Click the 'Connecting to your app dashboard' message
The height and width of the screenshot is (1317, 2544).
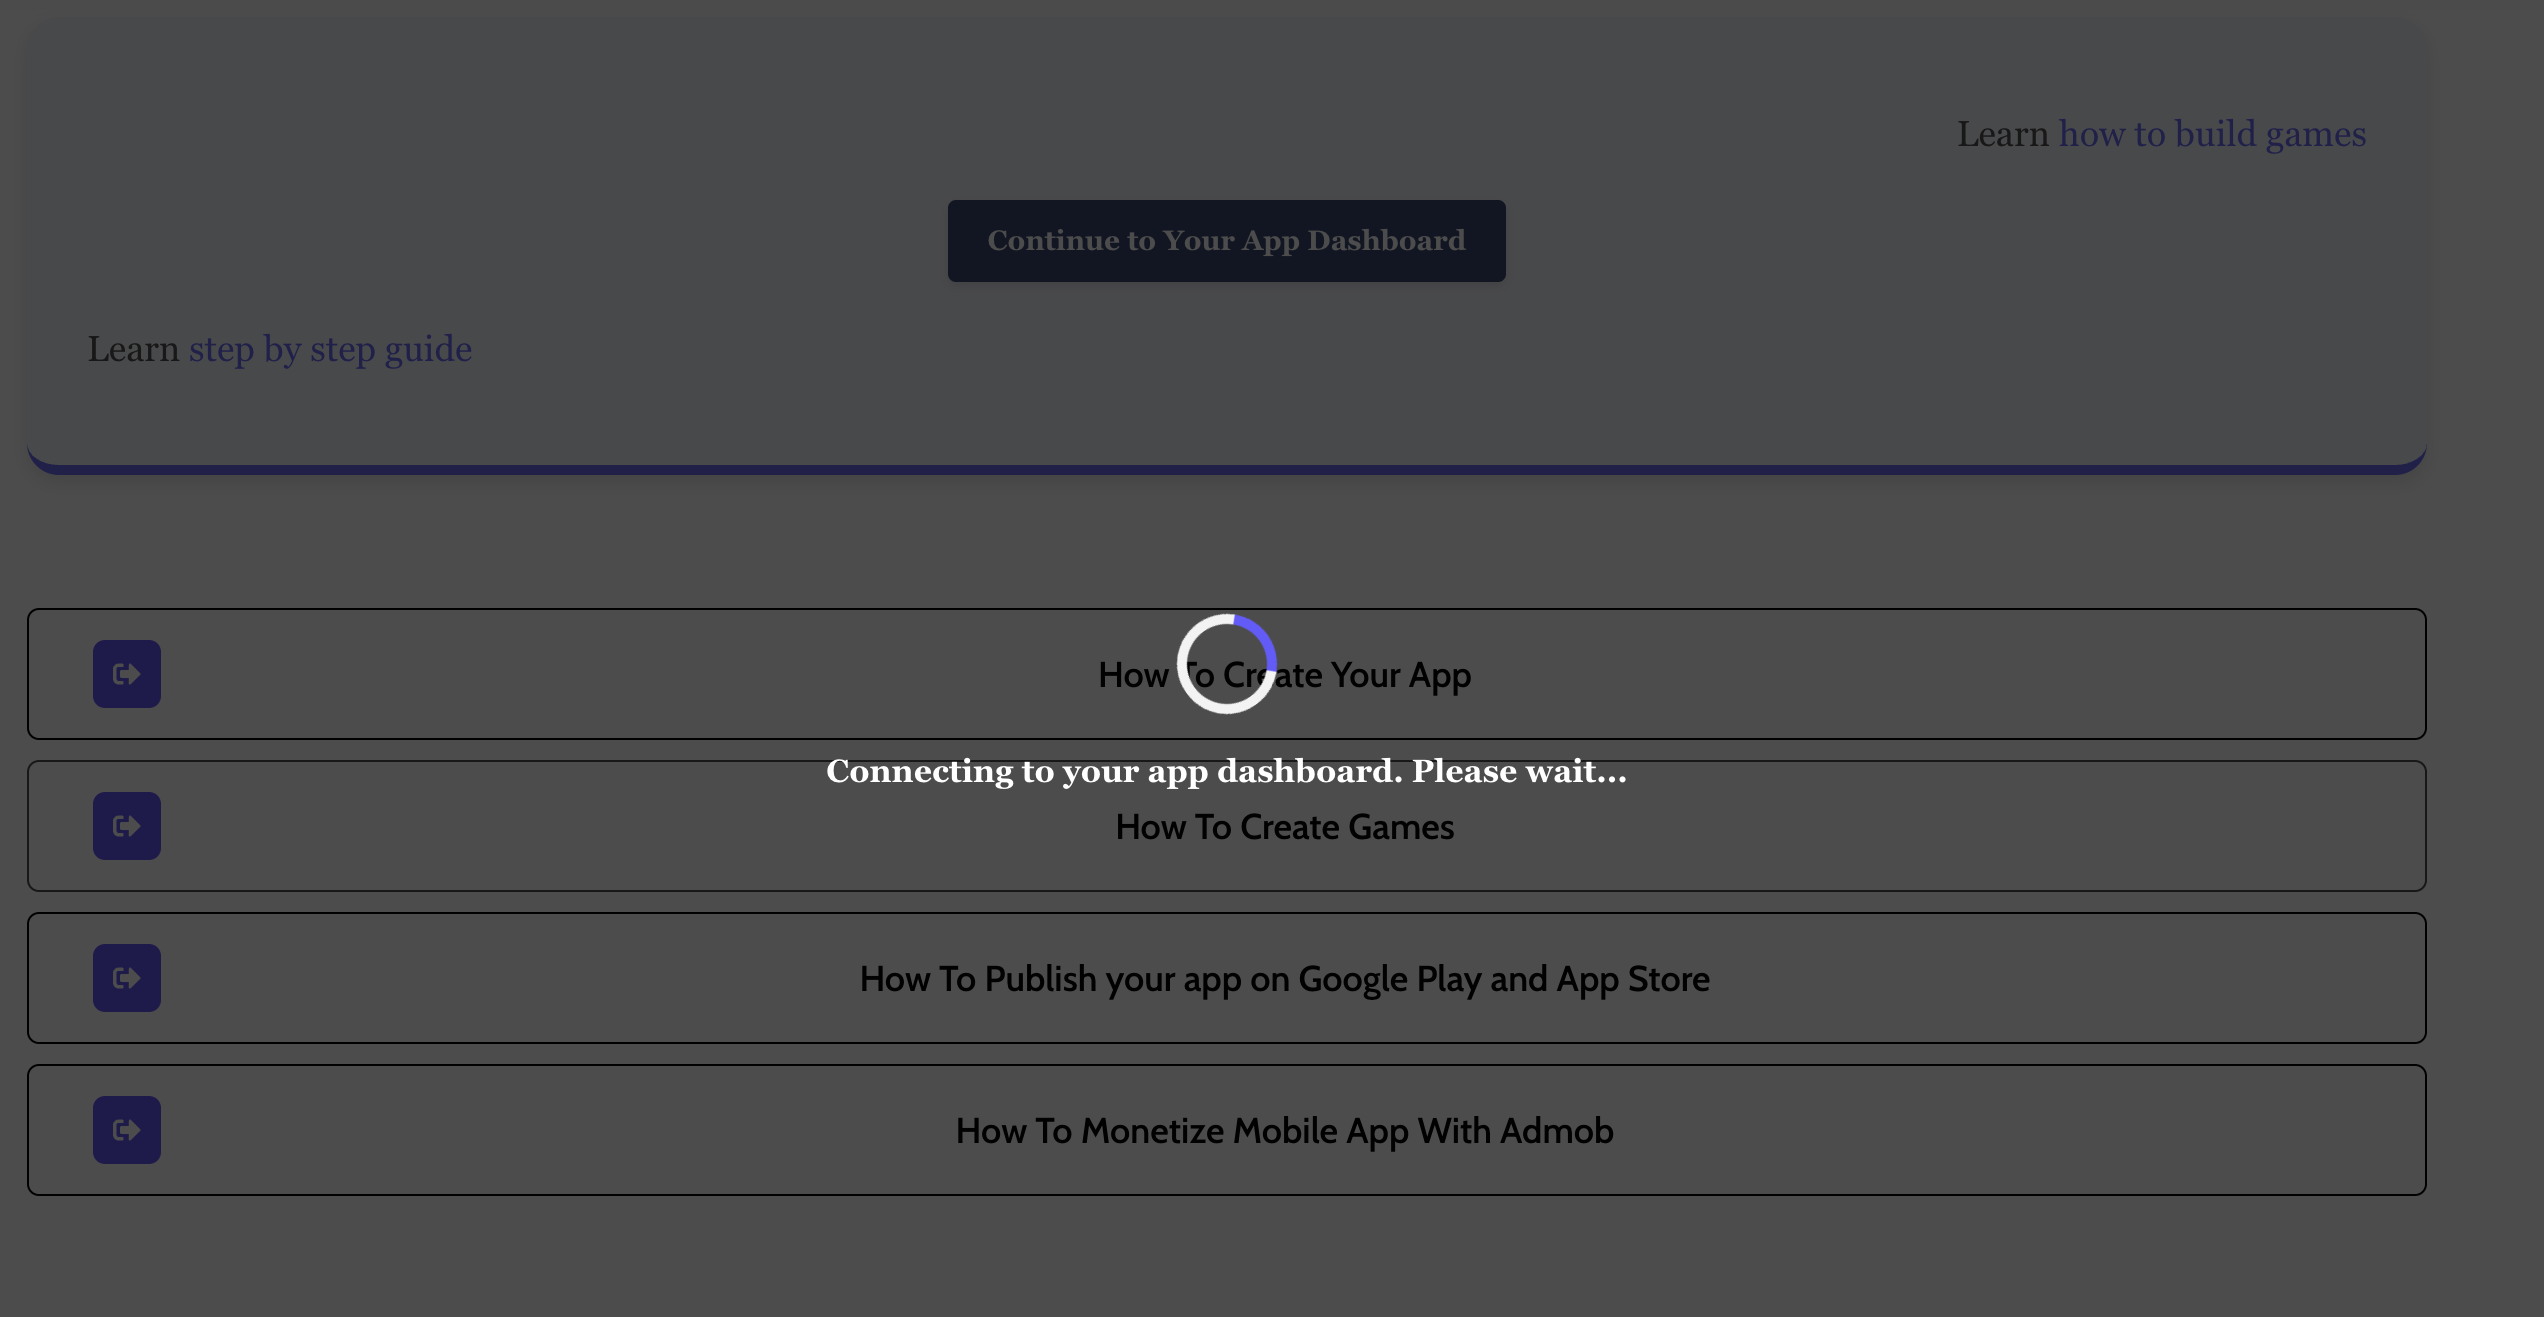coord(1227,771)
